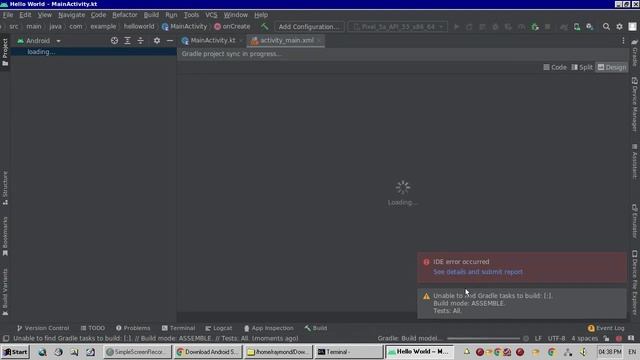Screen dimensions: 640x360
Task: Open App Inspection tool window
Action: 268,328
